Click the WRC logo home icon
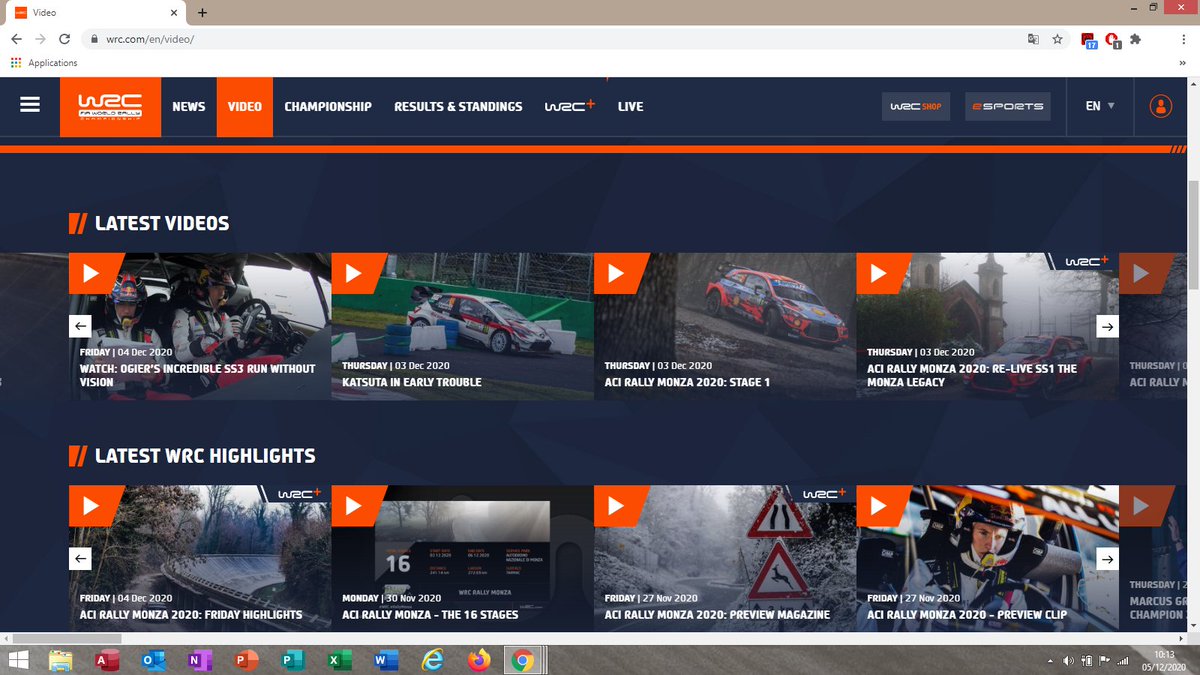Screen dimensions: 1200x675 (x=110, y=106)
